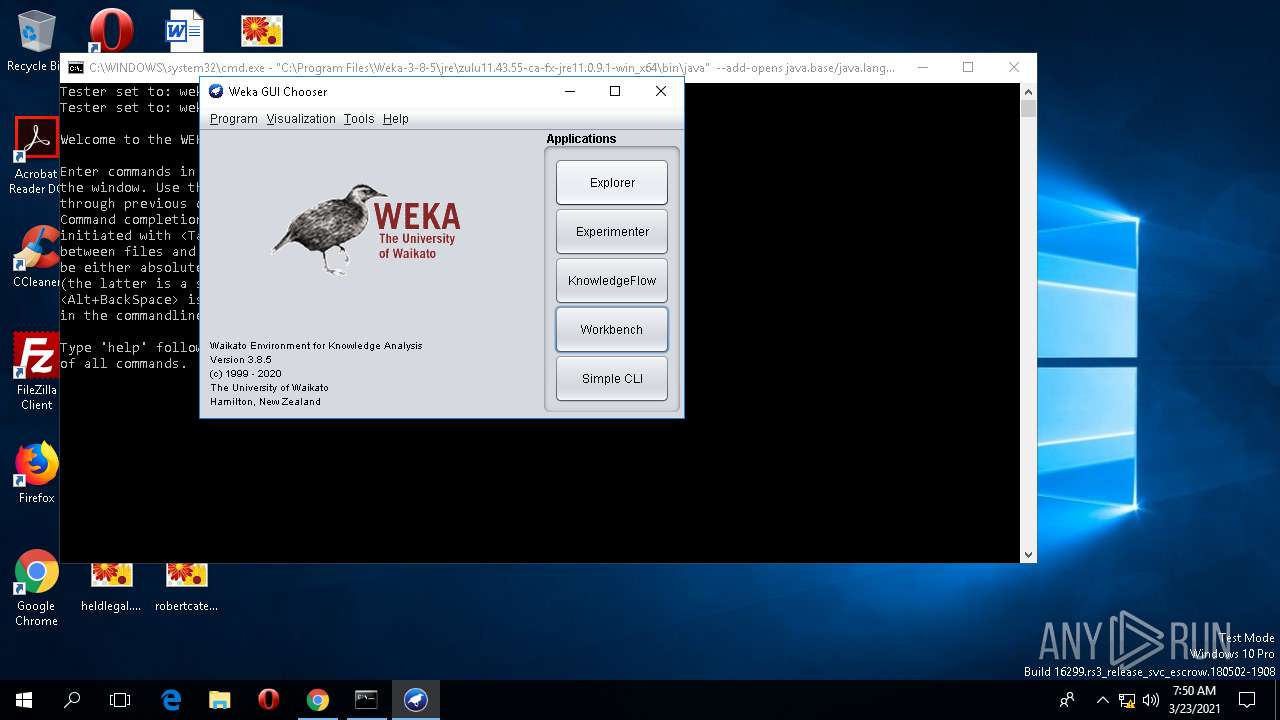This screenshot has height=720, width=1280.
Task: Launch the Workbench application
Action: click(612, 330)
